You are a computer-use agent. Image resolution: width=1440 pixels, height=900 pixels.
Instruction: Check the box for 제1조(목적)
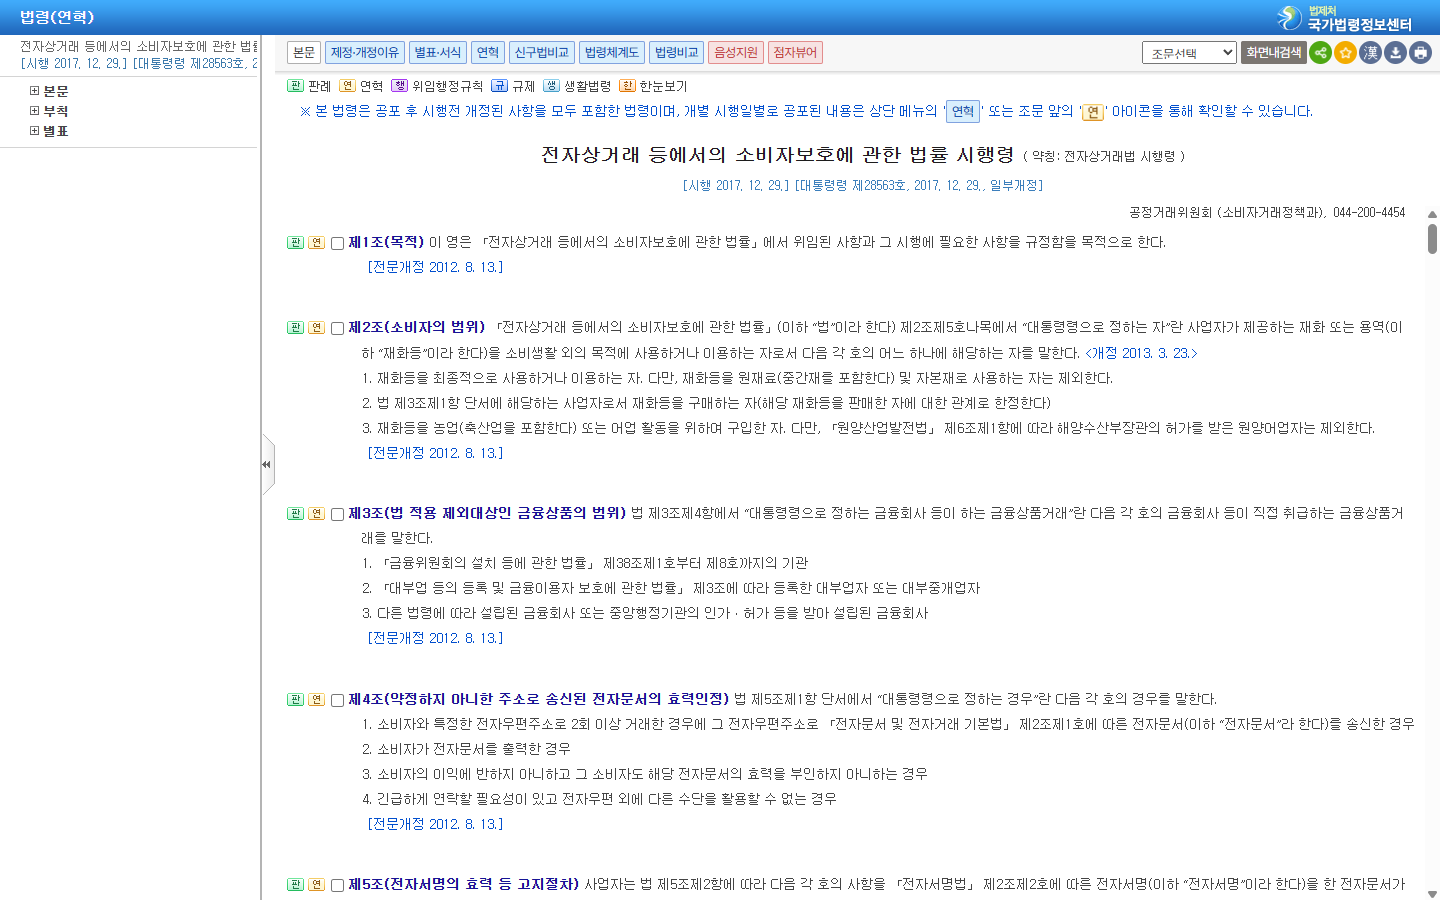pos(337,243)
